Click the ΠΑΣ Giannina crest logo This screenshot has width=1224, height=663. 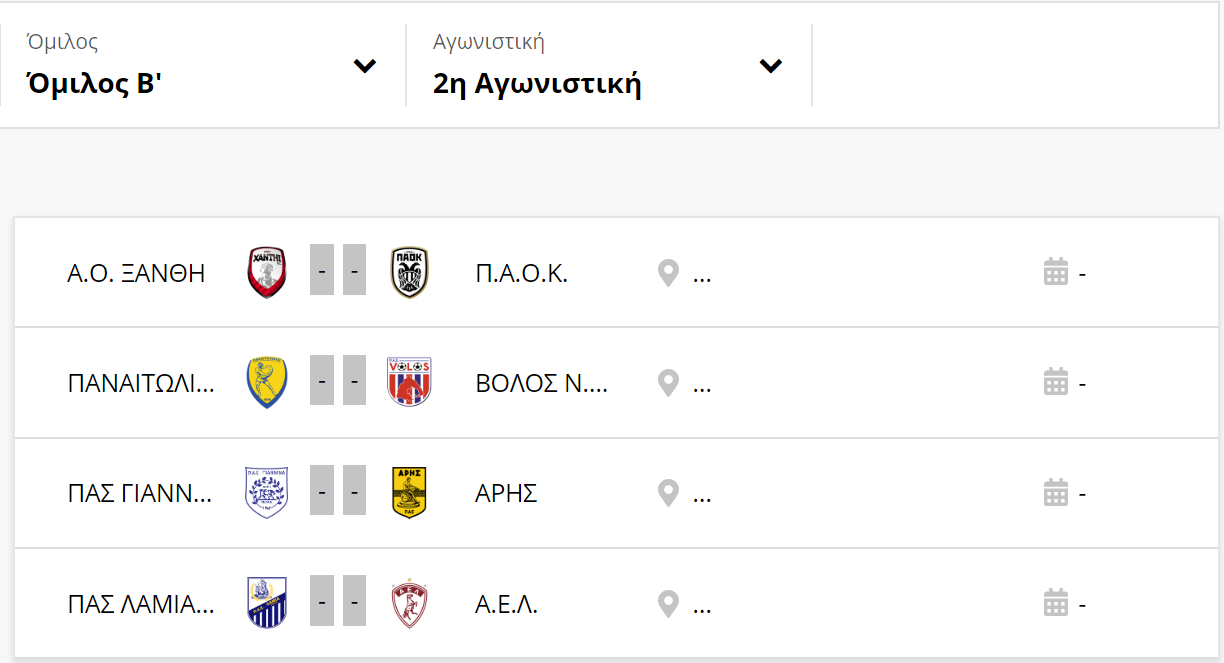click(x=267, y=493)
